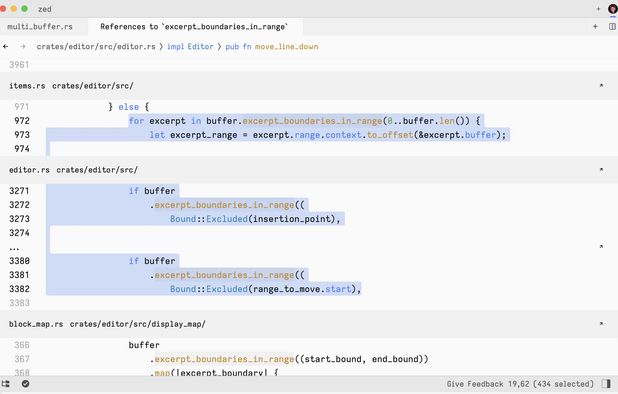Open the project panel icon in status bar
The height and width of the screenshot is (394, 618).
pos(6,384)
